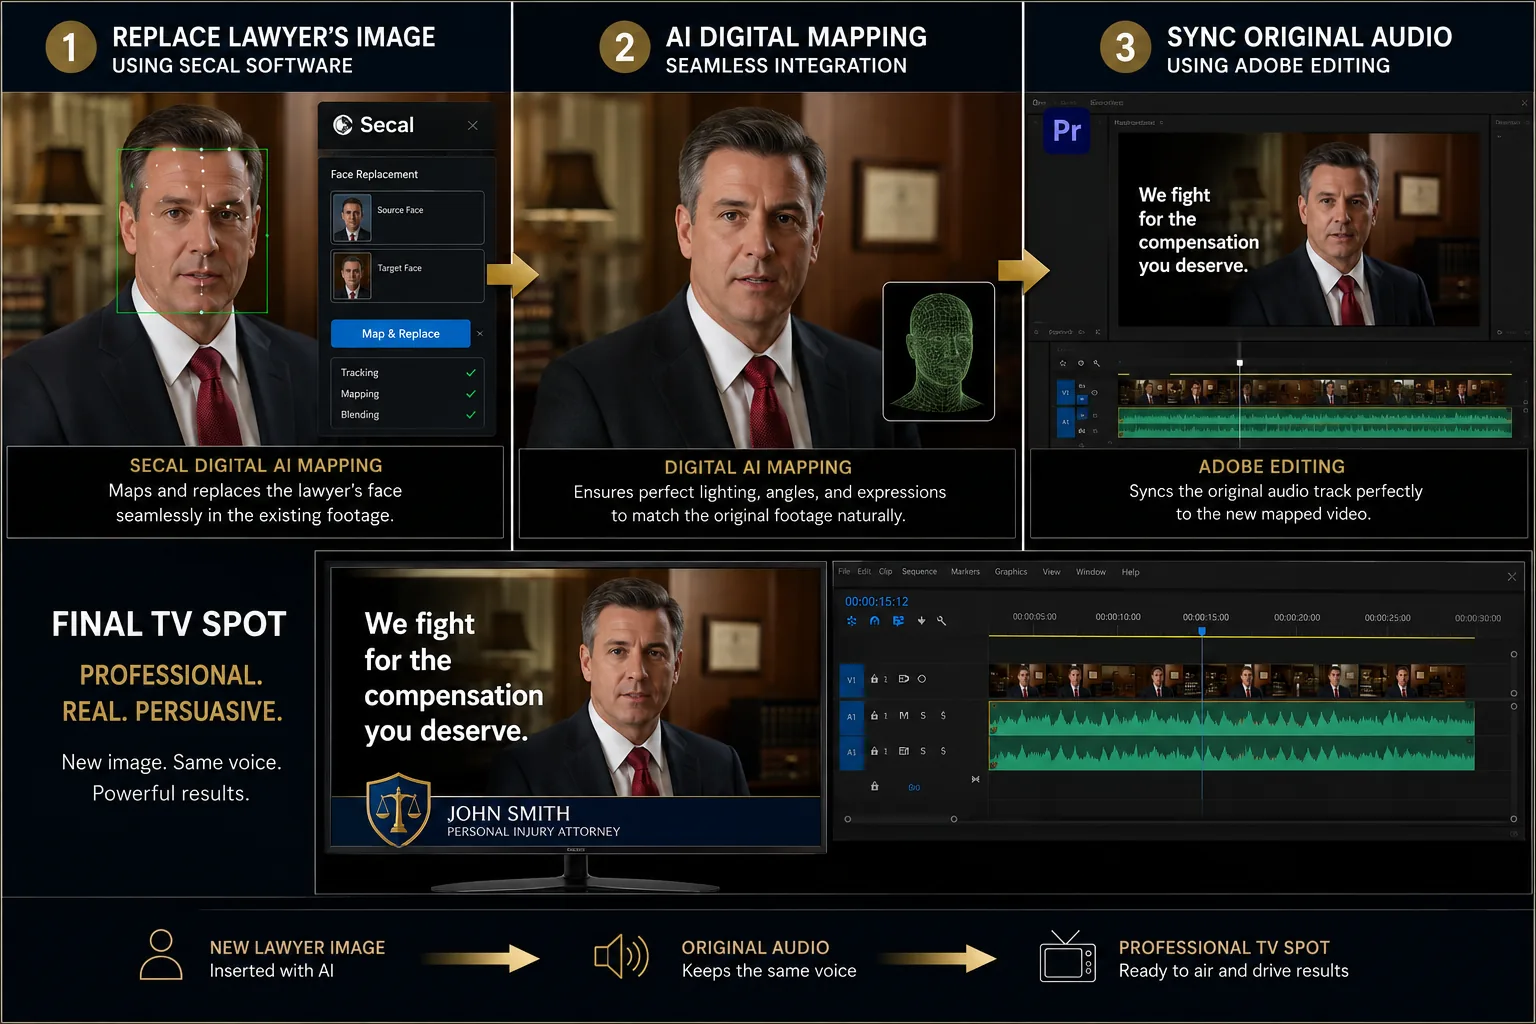Viewport: 1536px width, 1024px height.
Task: Click the scales of justice shield logo
Action: click(x=399, y=810)
